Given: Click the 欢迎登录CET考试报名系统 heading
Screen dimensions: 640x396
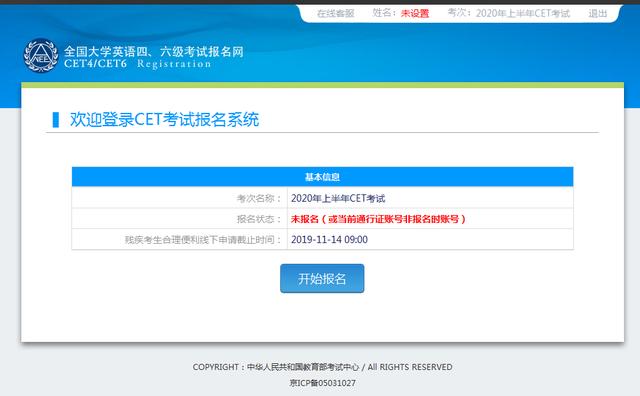Looking at the screenshot, I should click(164, 120).
